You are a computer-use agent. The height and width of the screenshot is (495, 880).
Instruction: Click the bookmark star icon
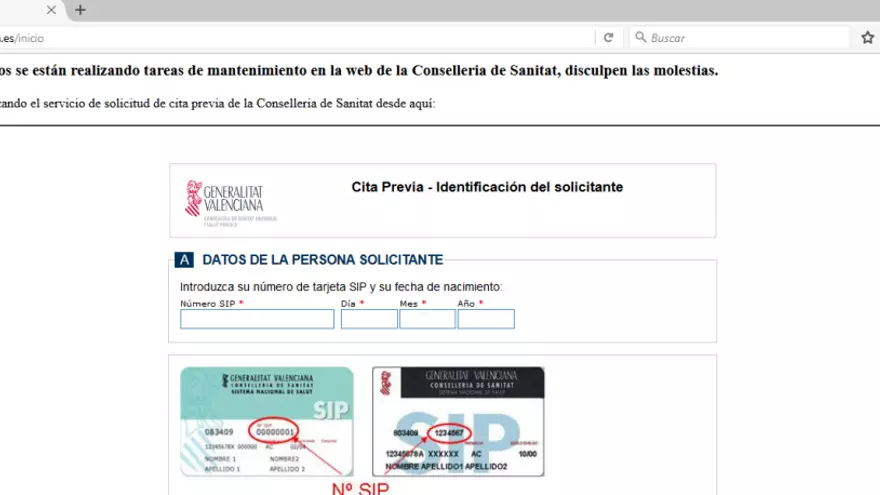[867, 38]
